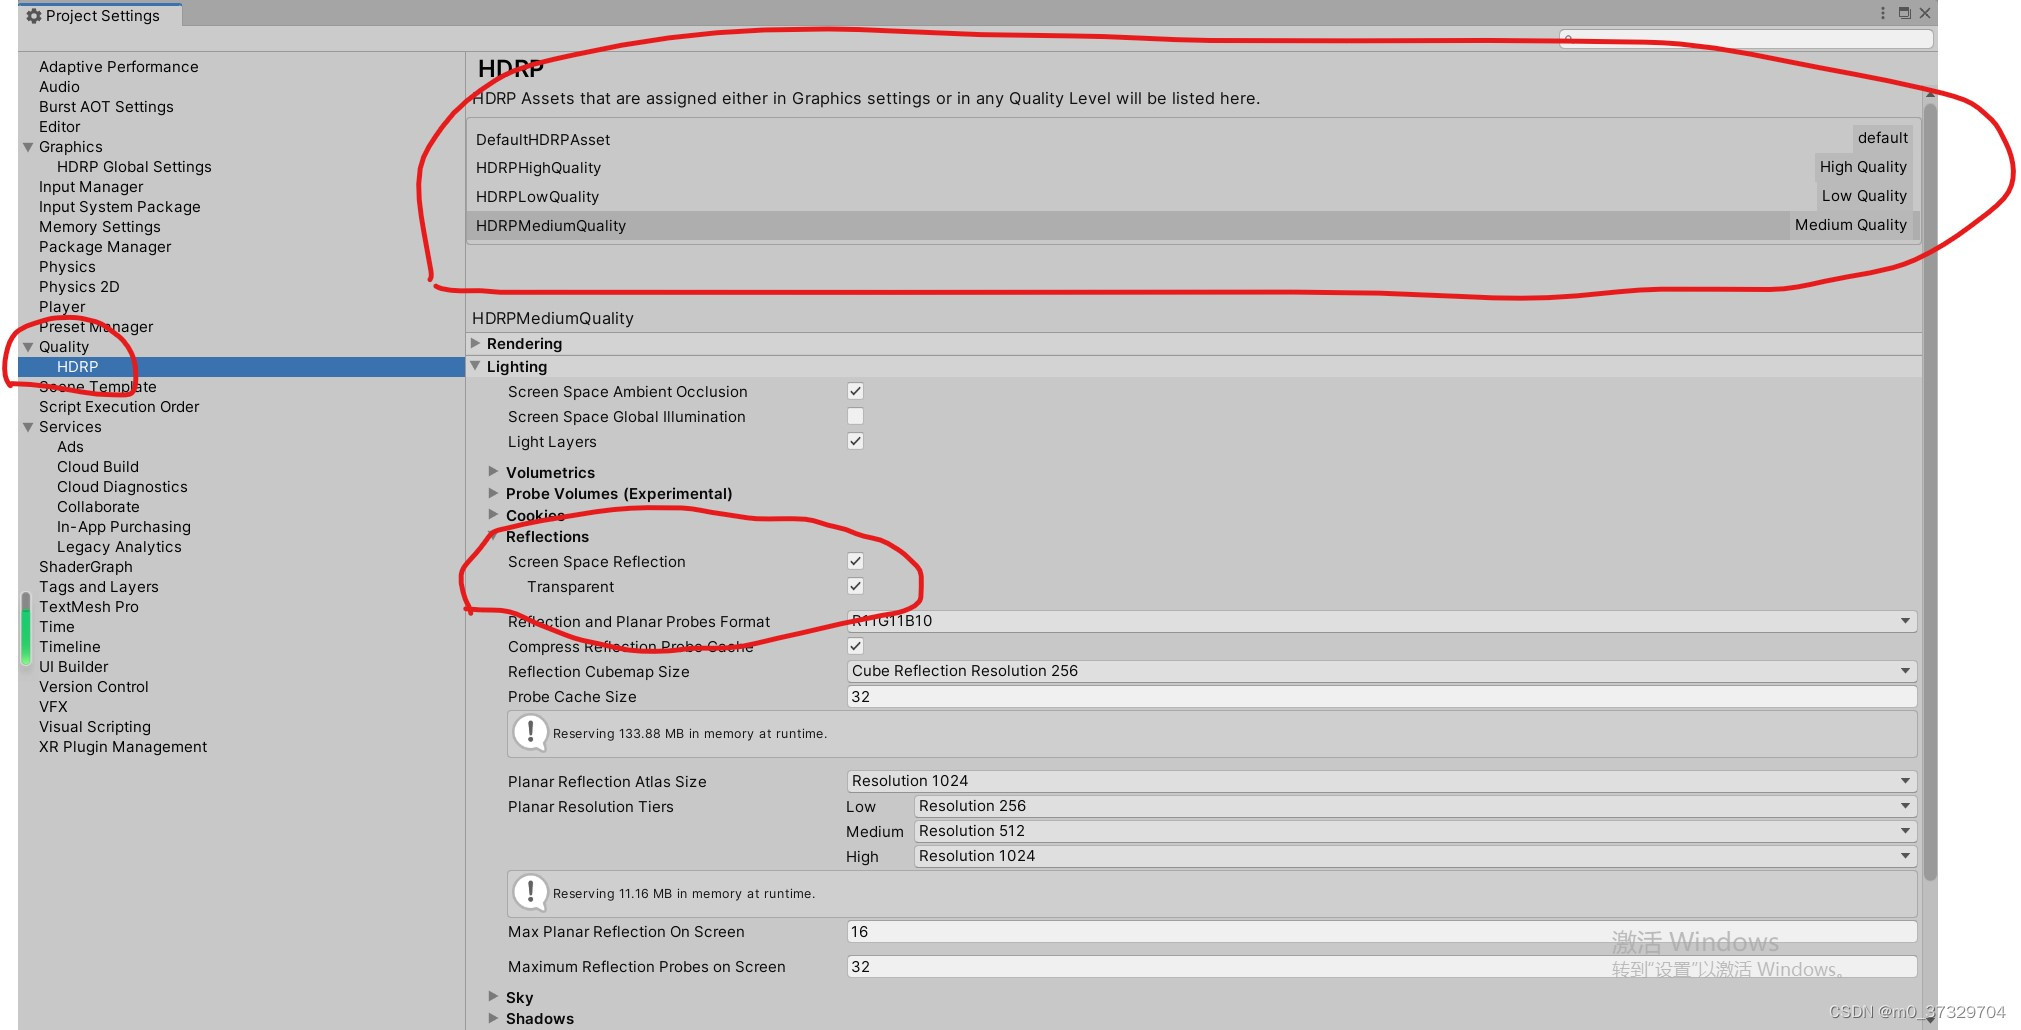
Task: Click the Probe Cache Size field
Action: coord(1381,696)
